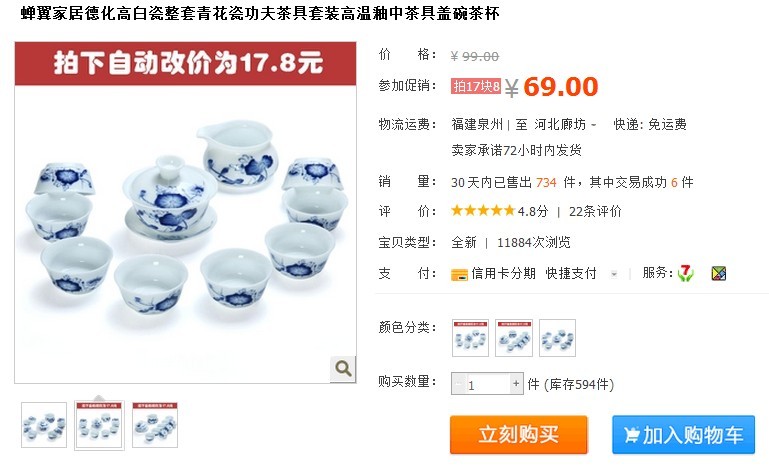Decrease purchase quantity with minus button
769x467 pixels.
click(458, 384)
